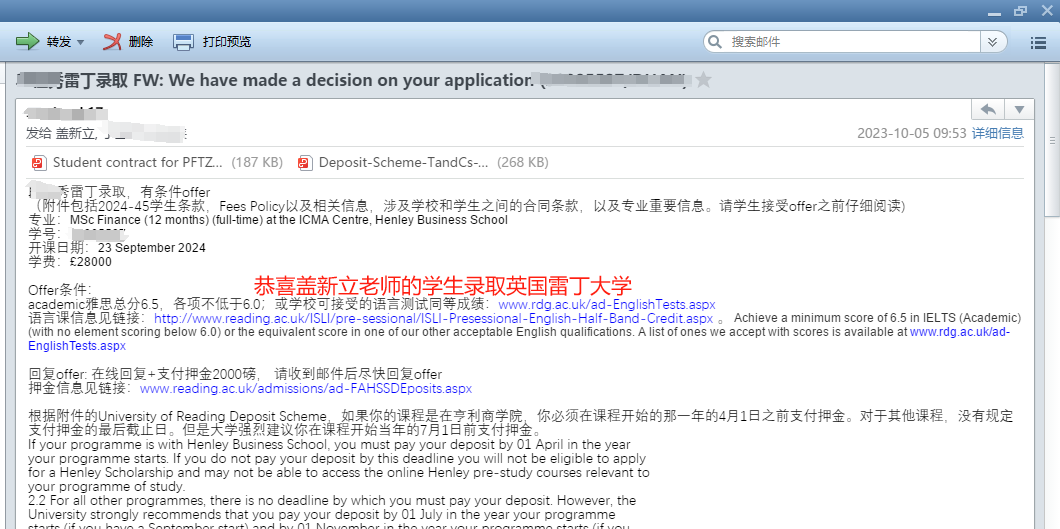Show detailed info for this email
Screen dimensions: 1060x529
pyautogui.click(x=997, y=133)
